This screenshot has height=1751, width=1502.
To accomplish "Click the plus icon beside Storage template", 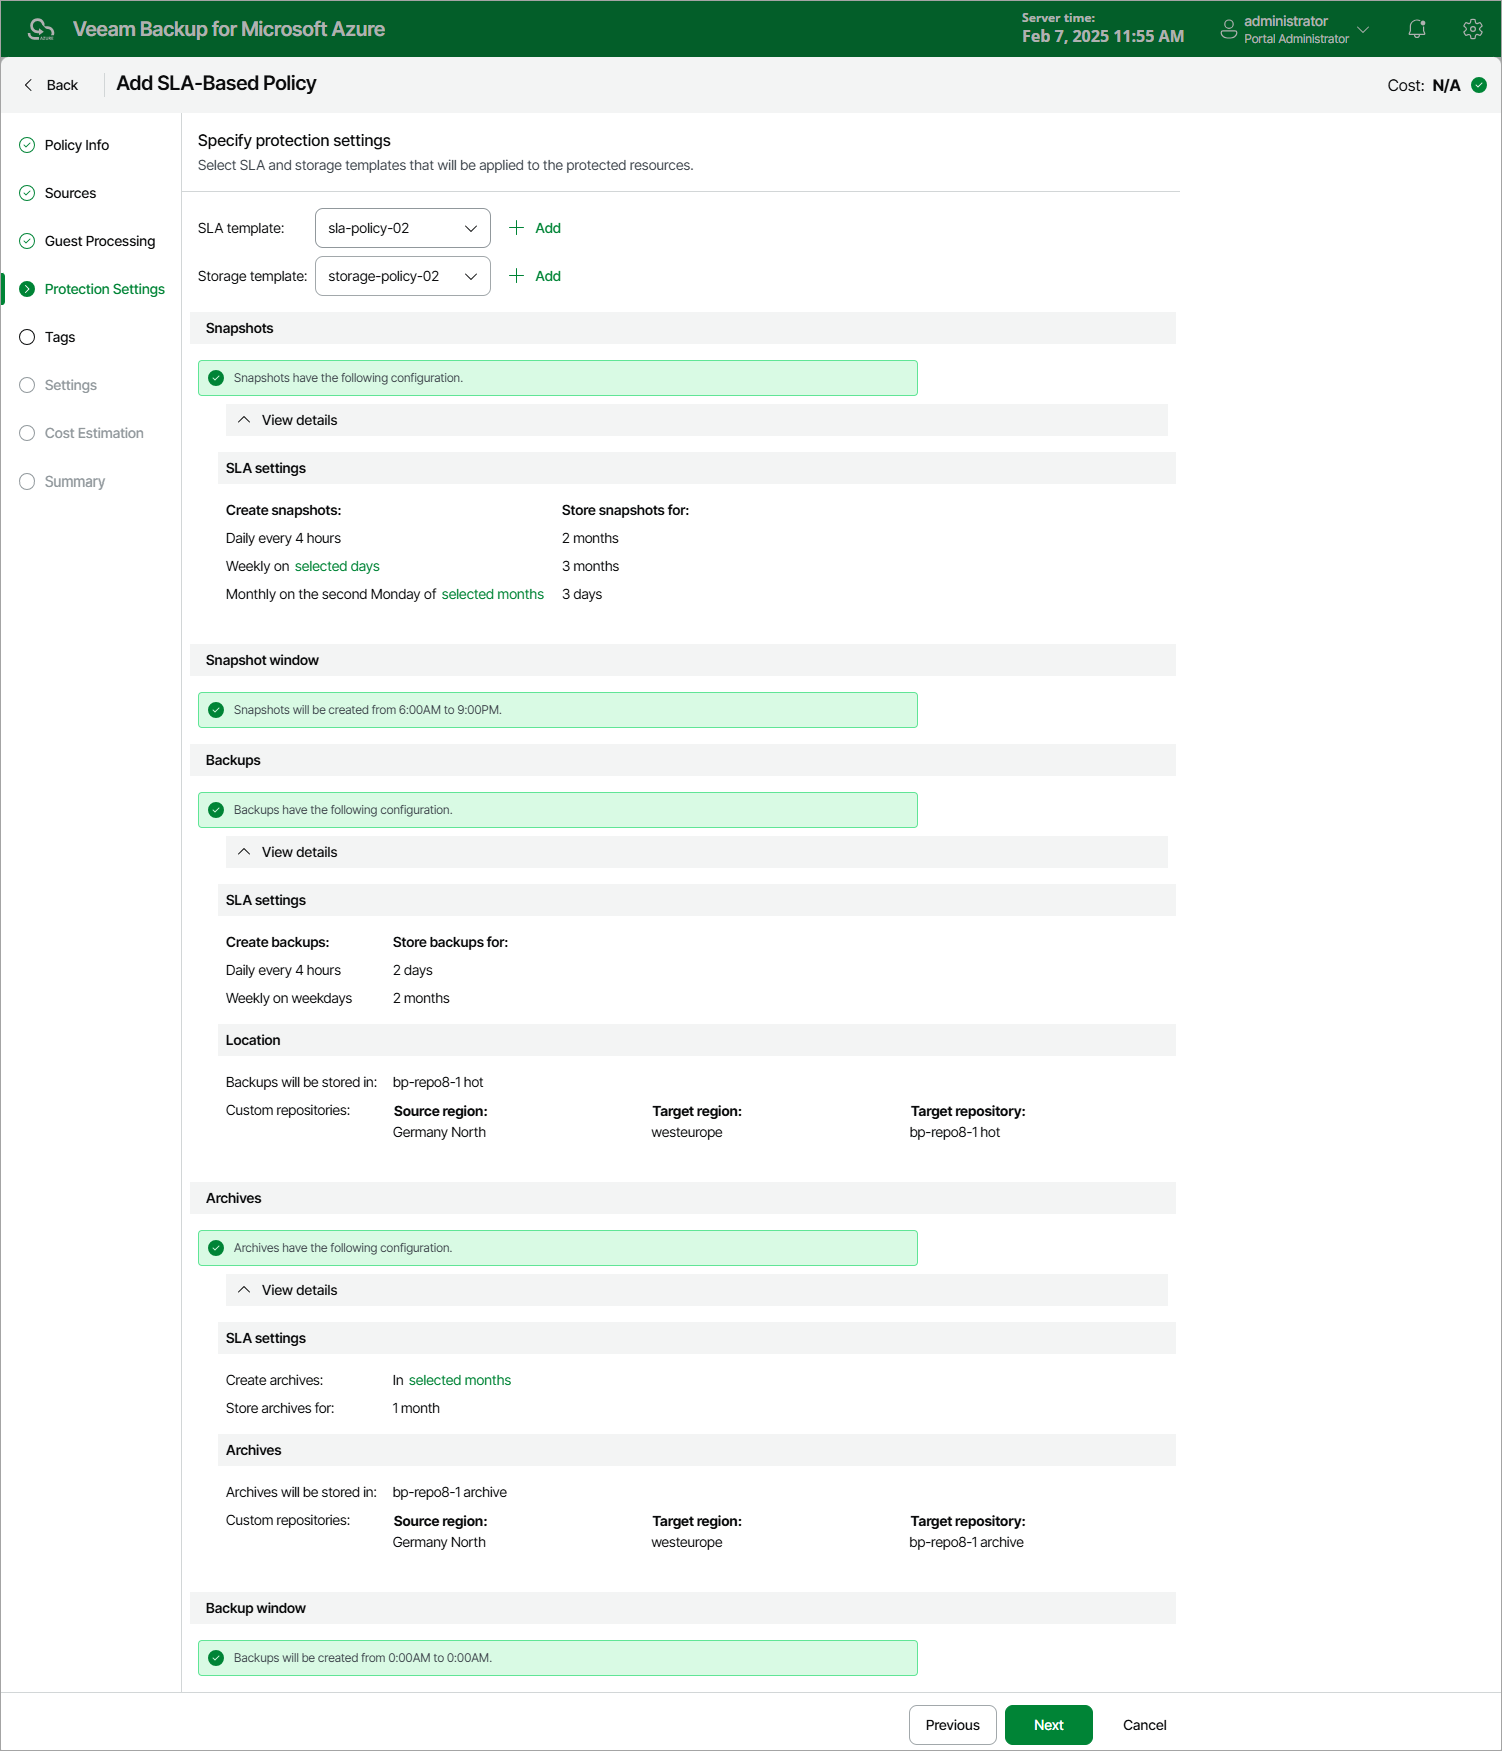I will (516, 276).
